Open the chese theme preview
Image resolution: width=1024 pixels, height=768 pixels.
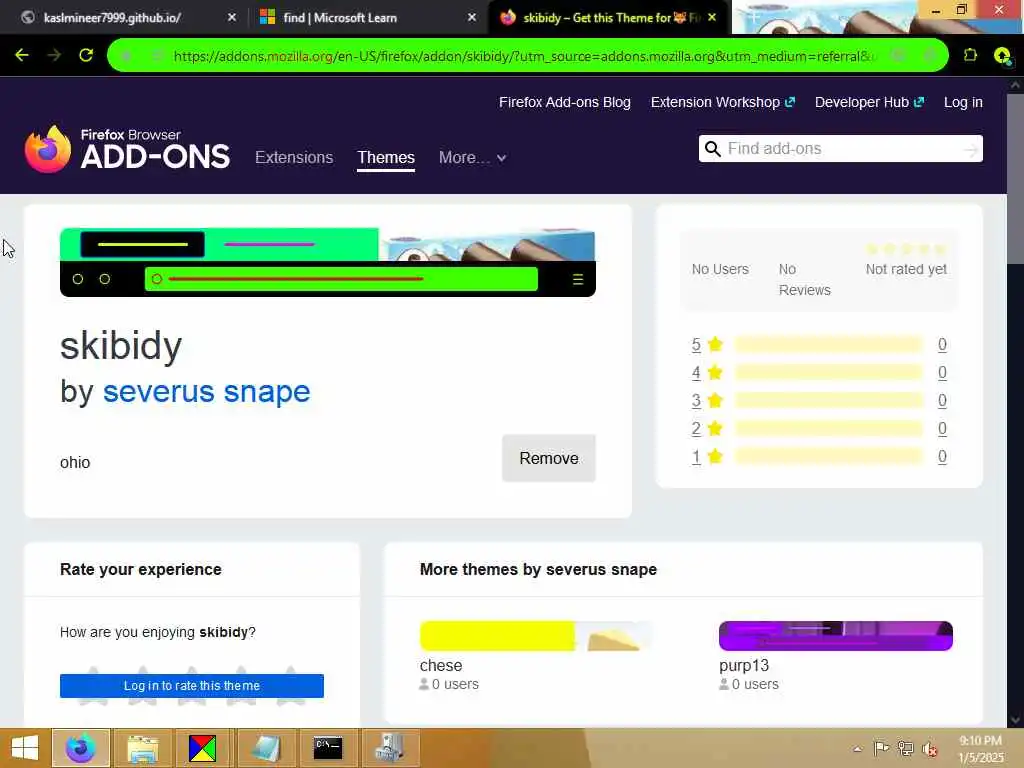coord(536,636)
